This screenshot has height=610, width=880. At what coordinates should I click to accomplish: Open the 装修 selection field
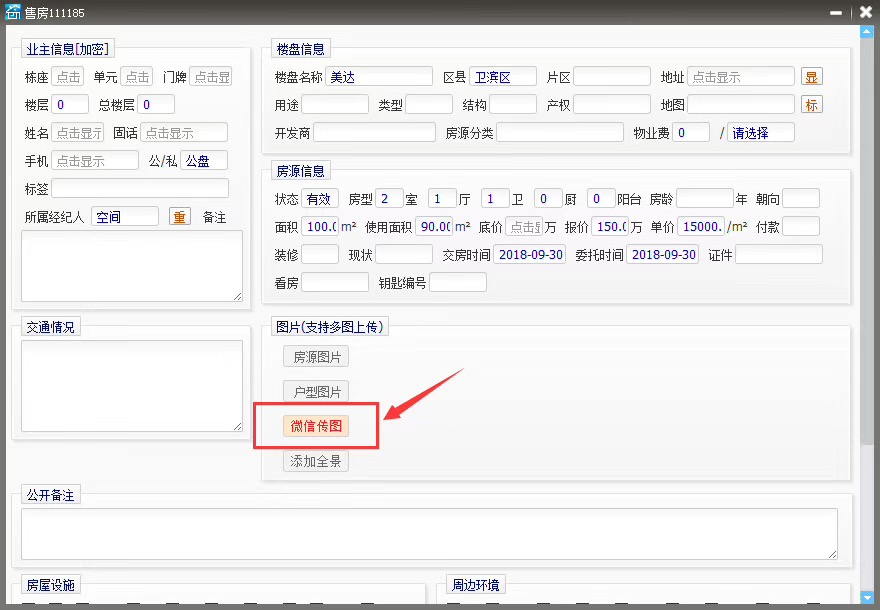pos(320,255)
